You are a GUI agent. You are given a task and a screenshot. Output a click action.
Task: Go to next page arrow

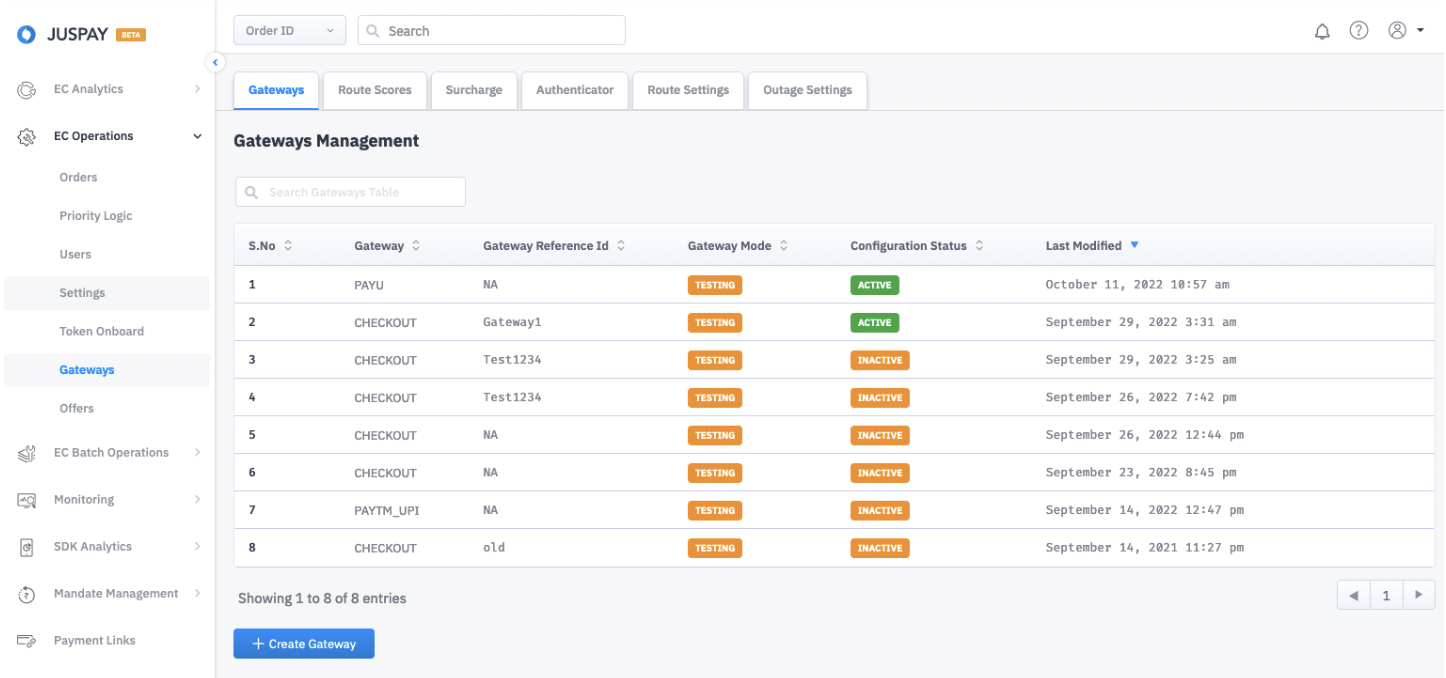(x=1418, y=595)
